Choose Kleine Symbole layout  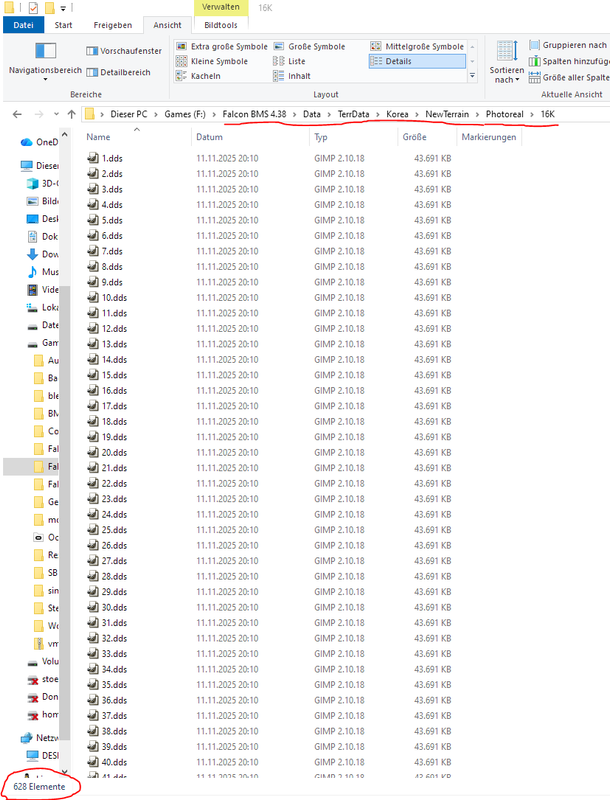click(212, 61)
